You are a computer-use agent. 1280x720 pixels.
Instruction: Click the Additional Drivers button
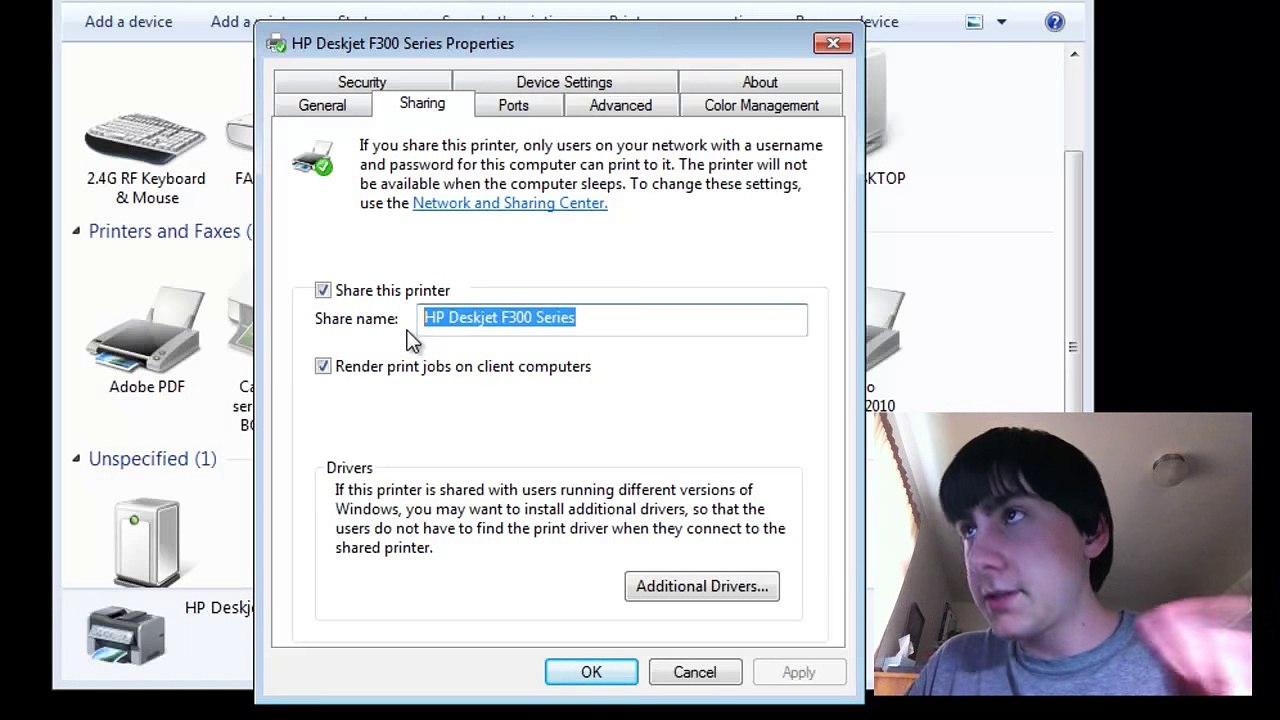click(x=702, y=586)
